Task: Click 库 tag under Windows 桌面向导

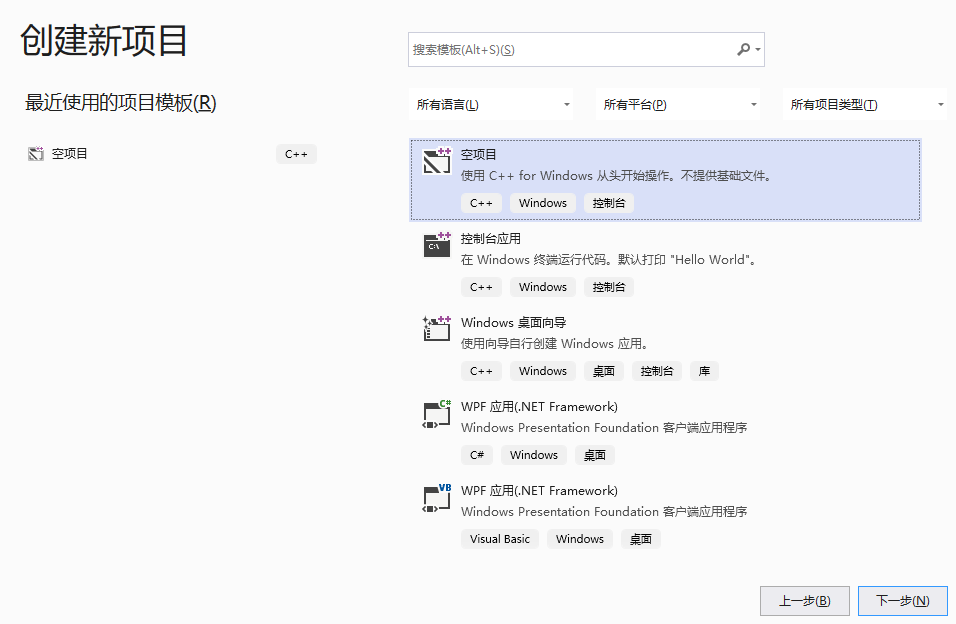Action: click(704, 371)
